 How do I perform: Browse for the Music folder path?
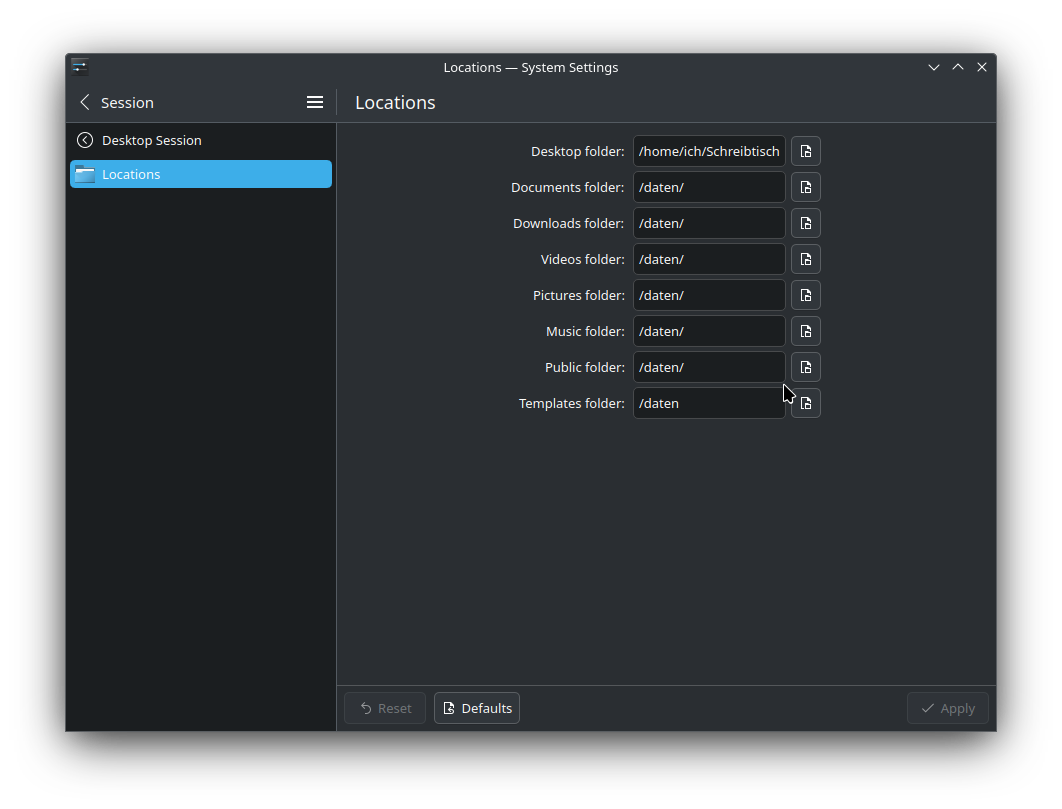pos(805,331)
